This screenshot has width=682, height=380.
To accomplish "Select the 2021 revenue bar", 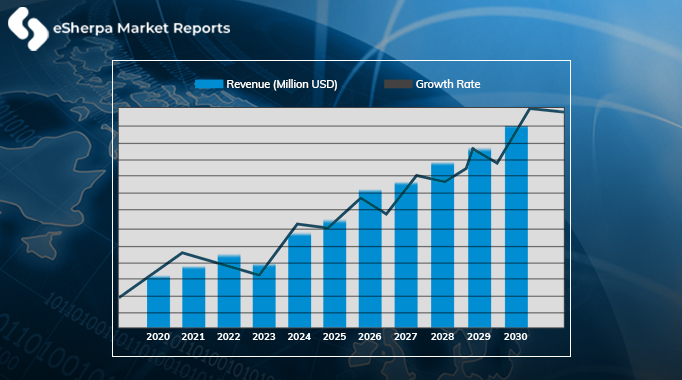I will click(x=194, y=297).
